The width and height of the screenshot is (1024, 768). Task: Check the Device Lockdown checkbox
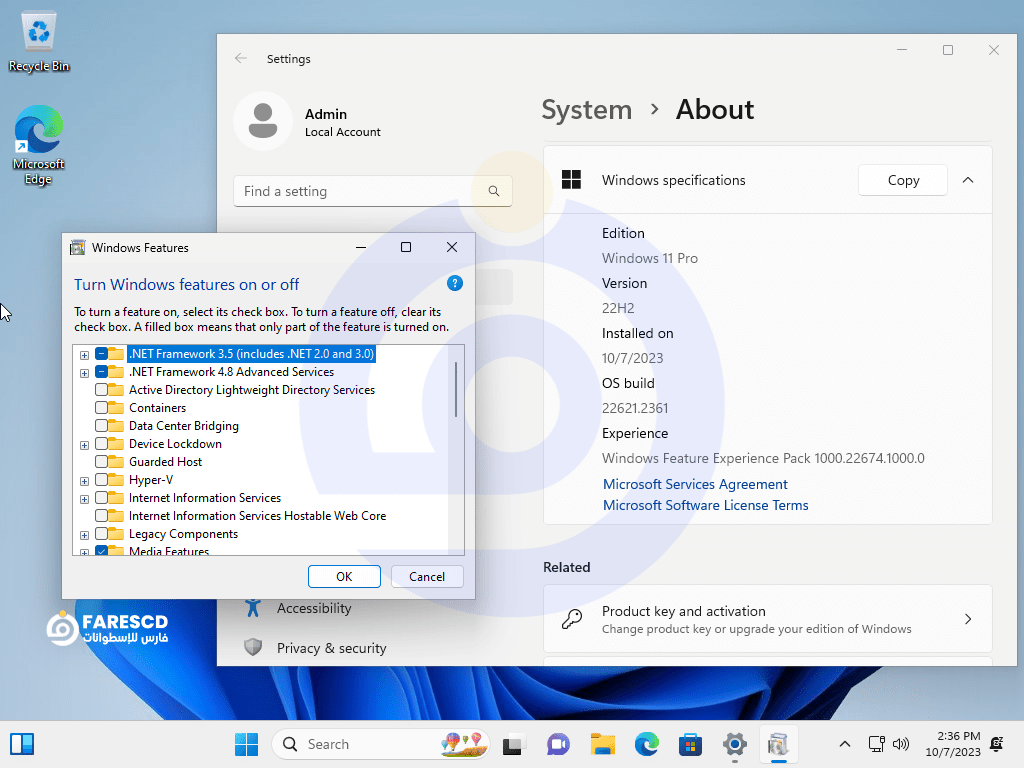point(101,444)
